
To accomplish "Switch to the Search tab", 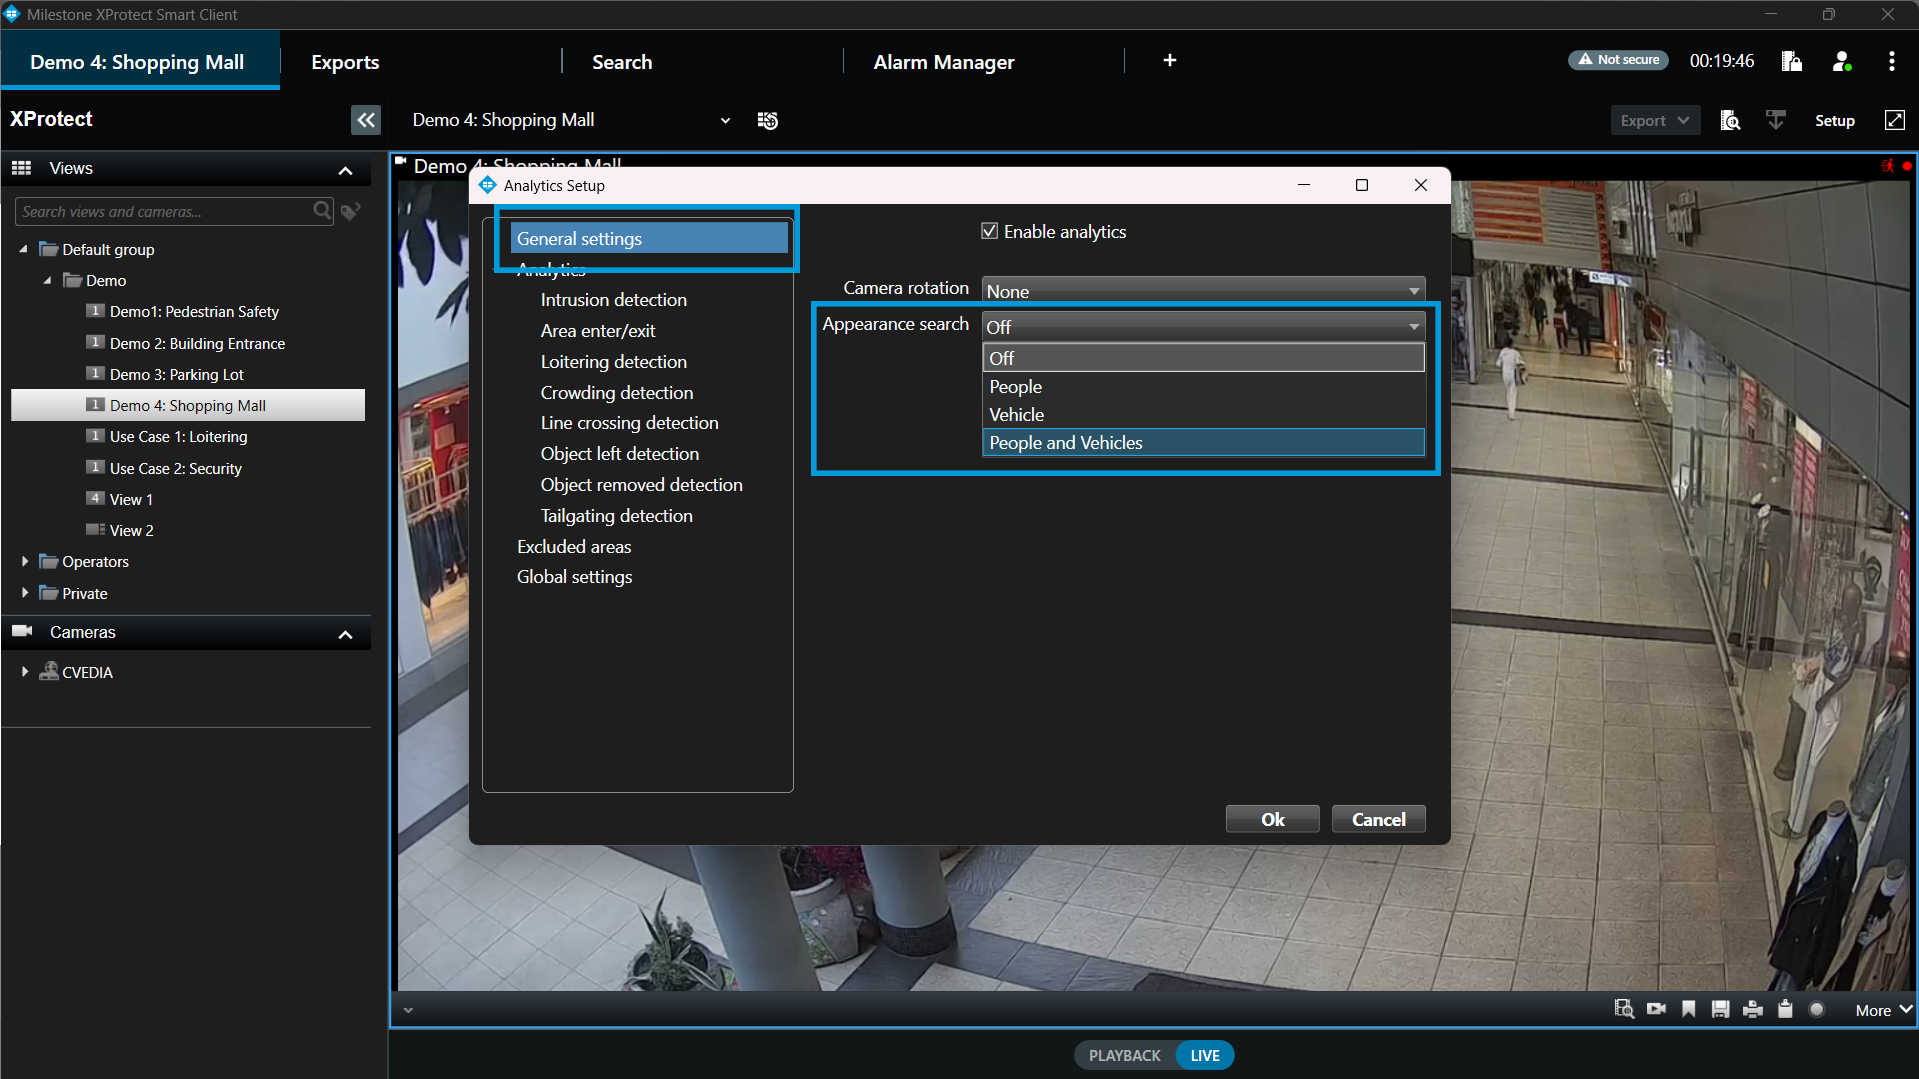I will coord(622,62).
